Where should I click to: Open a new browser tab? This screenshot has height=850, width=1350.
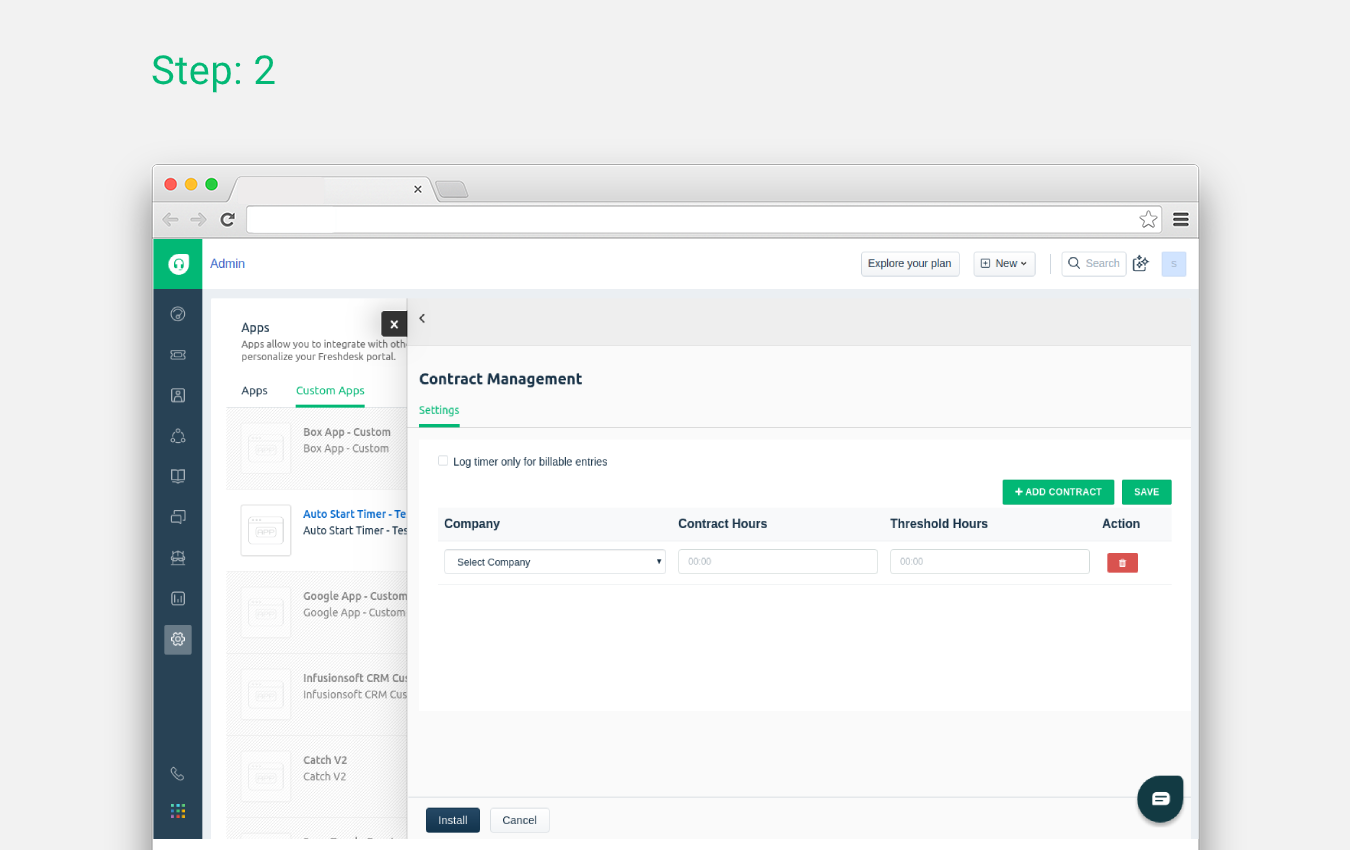click(452, 189)
